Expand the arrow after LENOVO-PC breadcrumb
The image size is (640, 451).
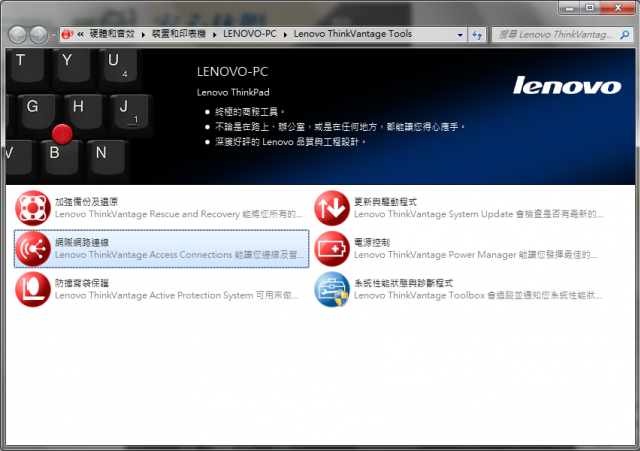coord(285,35)
